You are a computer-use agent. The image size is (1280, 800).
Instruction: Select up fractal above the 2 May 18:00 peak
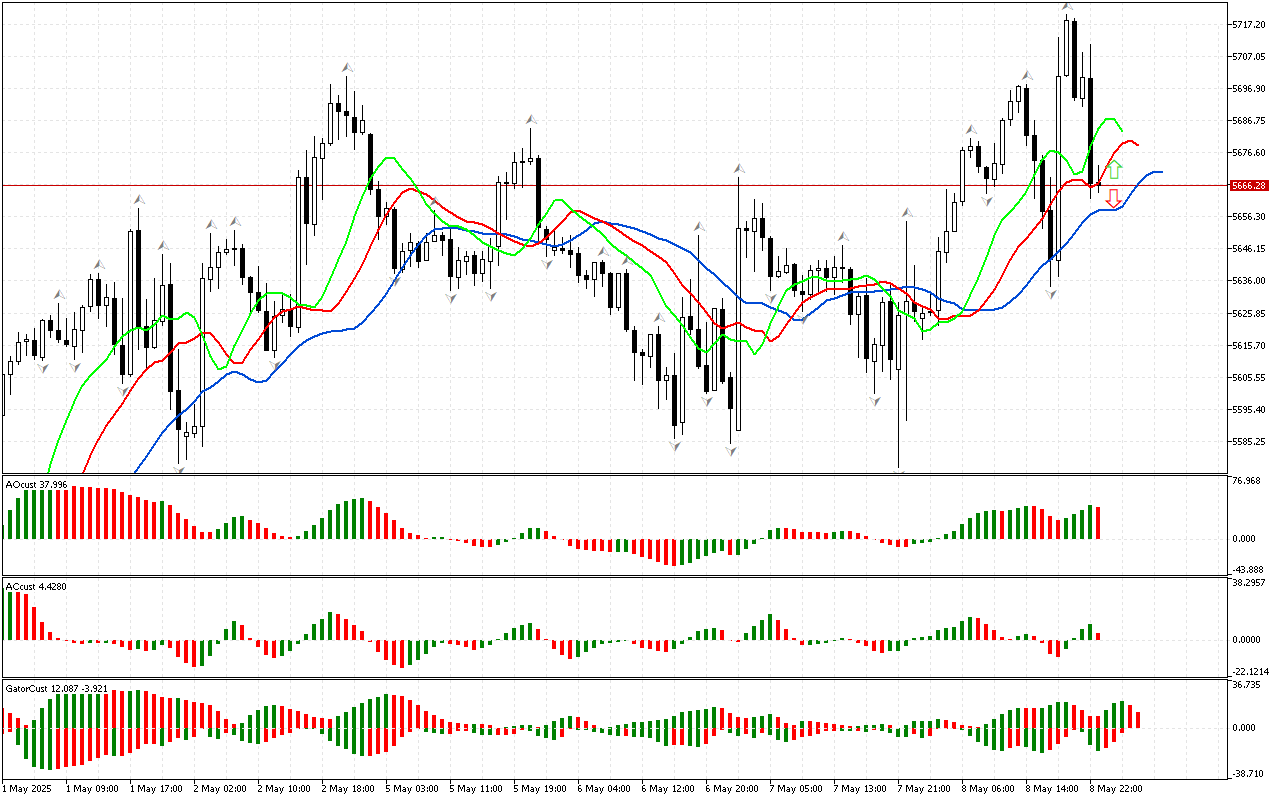(347, 67)
